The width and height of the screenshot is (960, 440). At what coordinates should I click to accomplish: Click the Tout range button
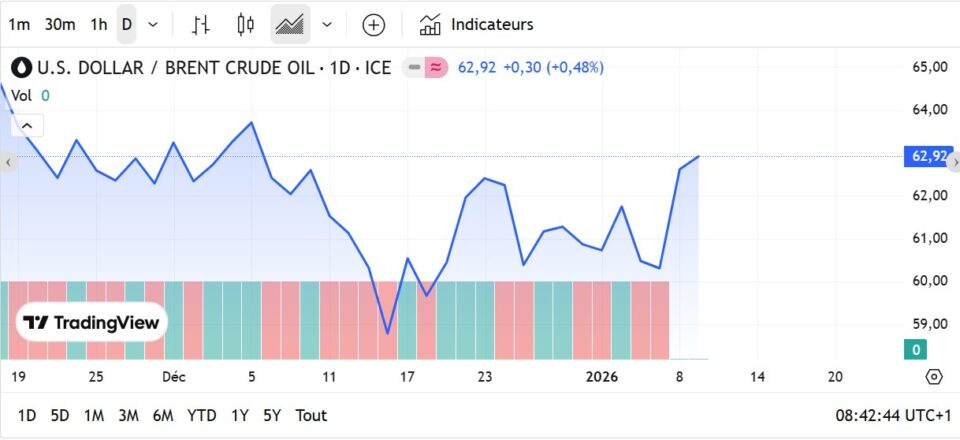click(x=311, y=415)
